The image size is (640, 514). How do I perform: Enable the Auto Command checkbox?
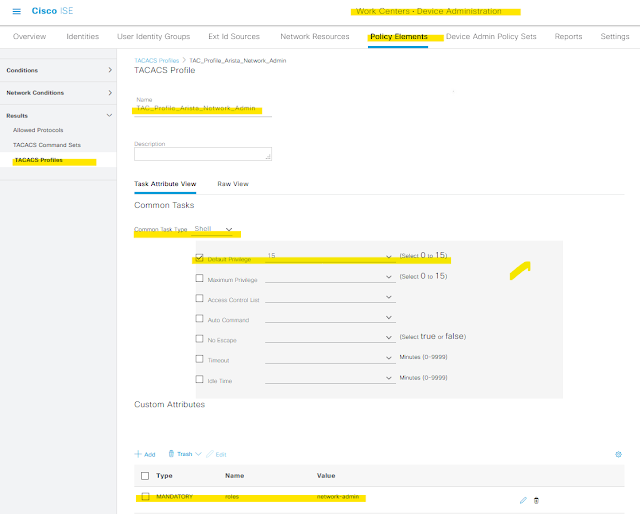199,318
